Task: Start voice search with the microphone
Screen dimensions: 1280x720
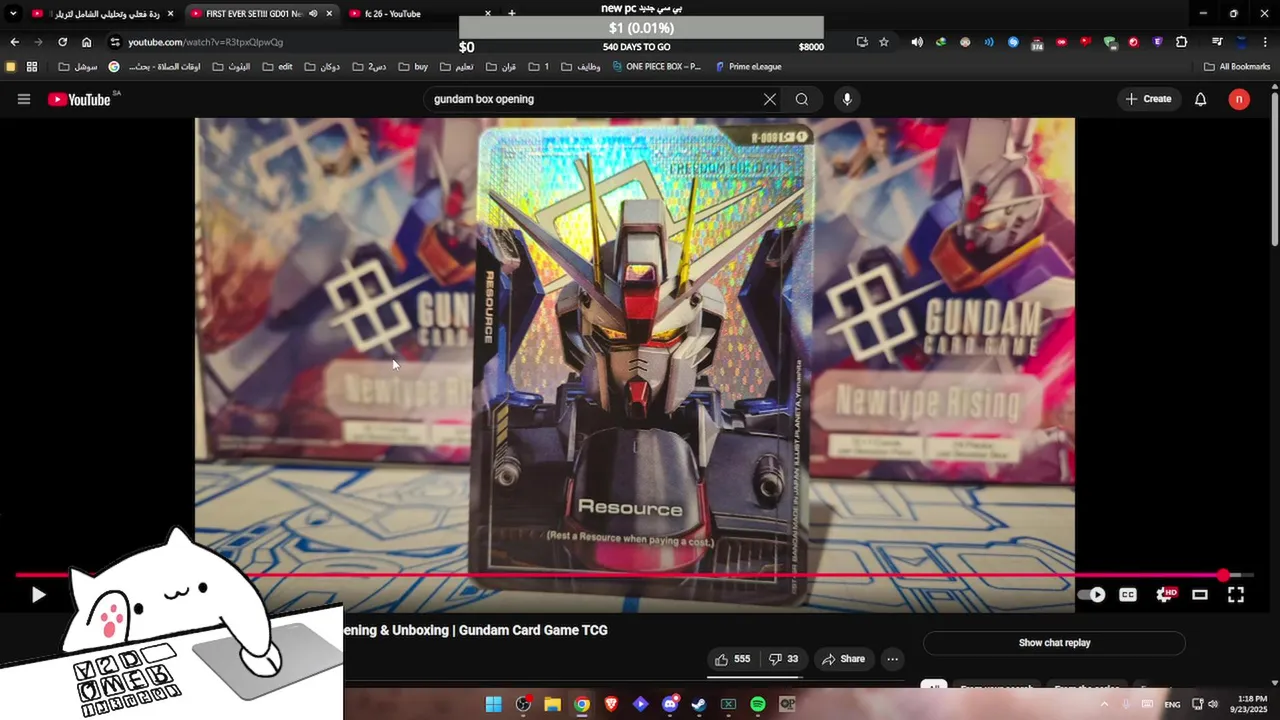Action: coord(847,99)
